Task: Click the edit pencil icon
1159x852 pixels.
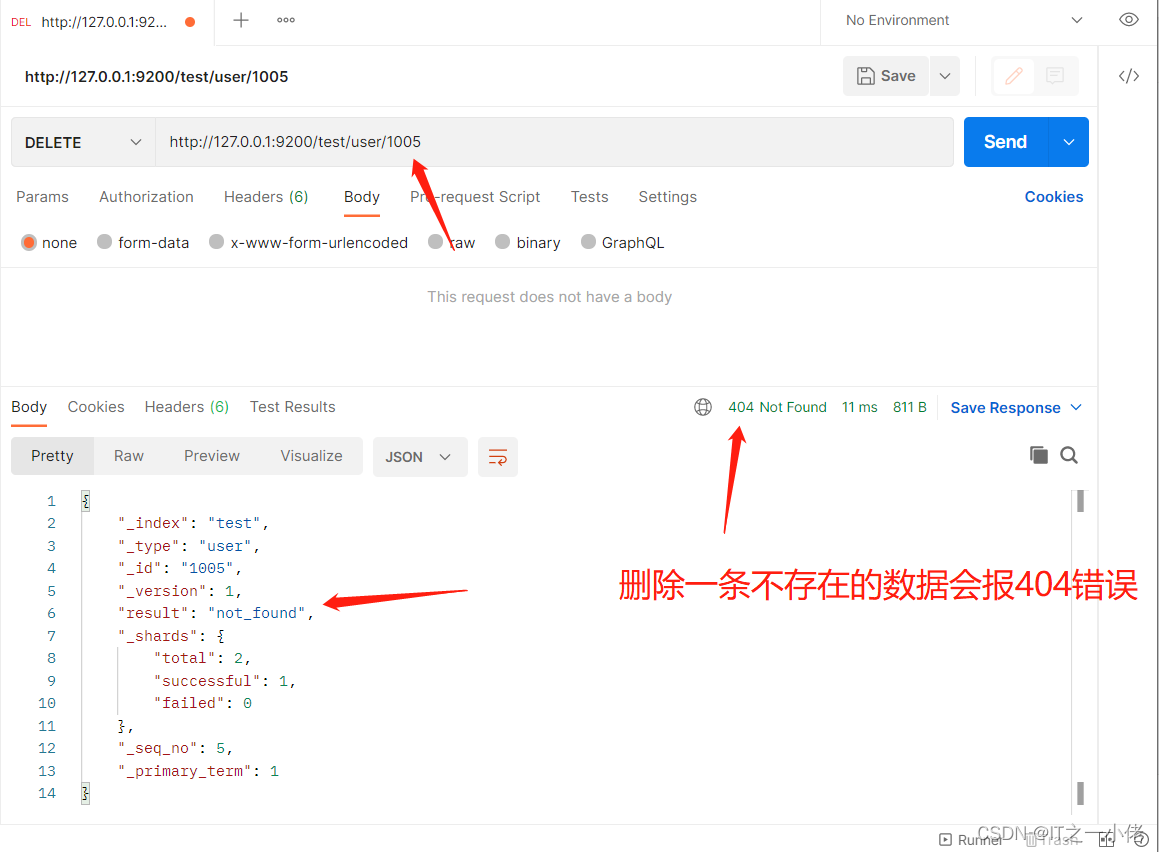Action: (1013, 75)
